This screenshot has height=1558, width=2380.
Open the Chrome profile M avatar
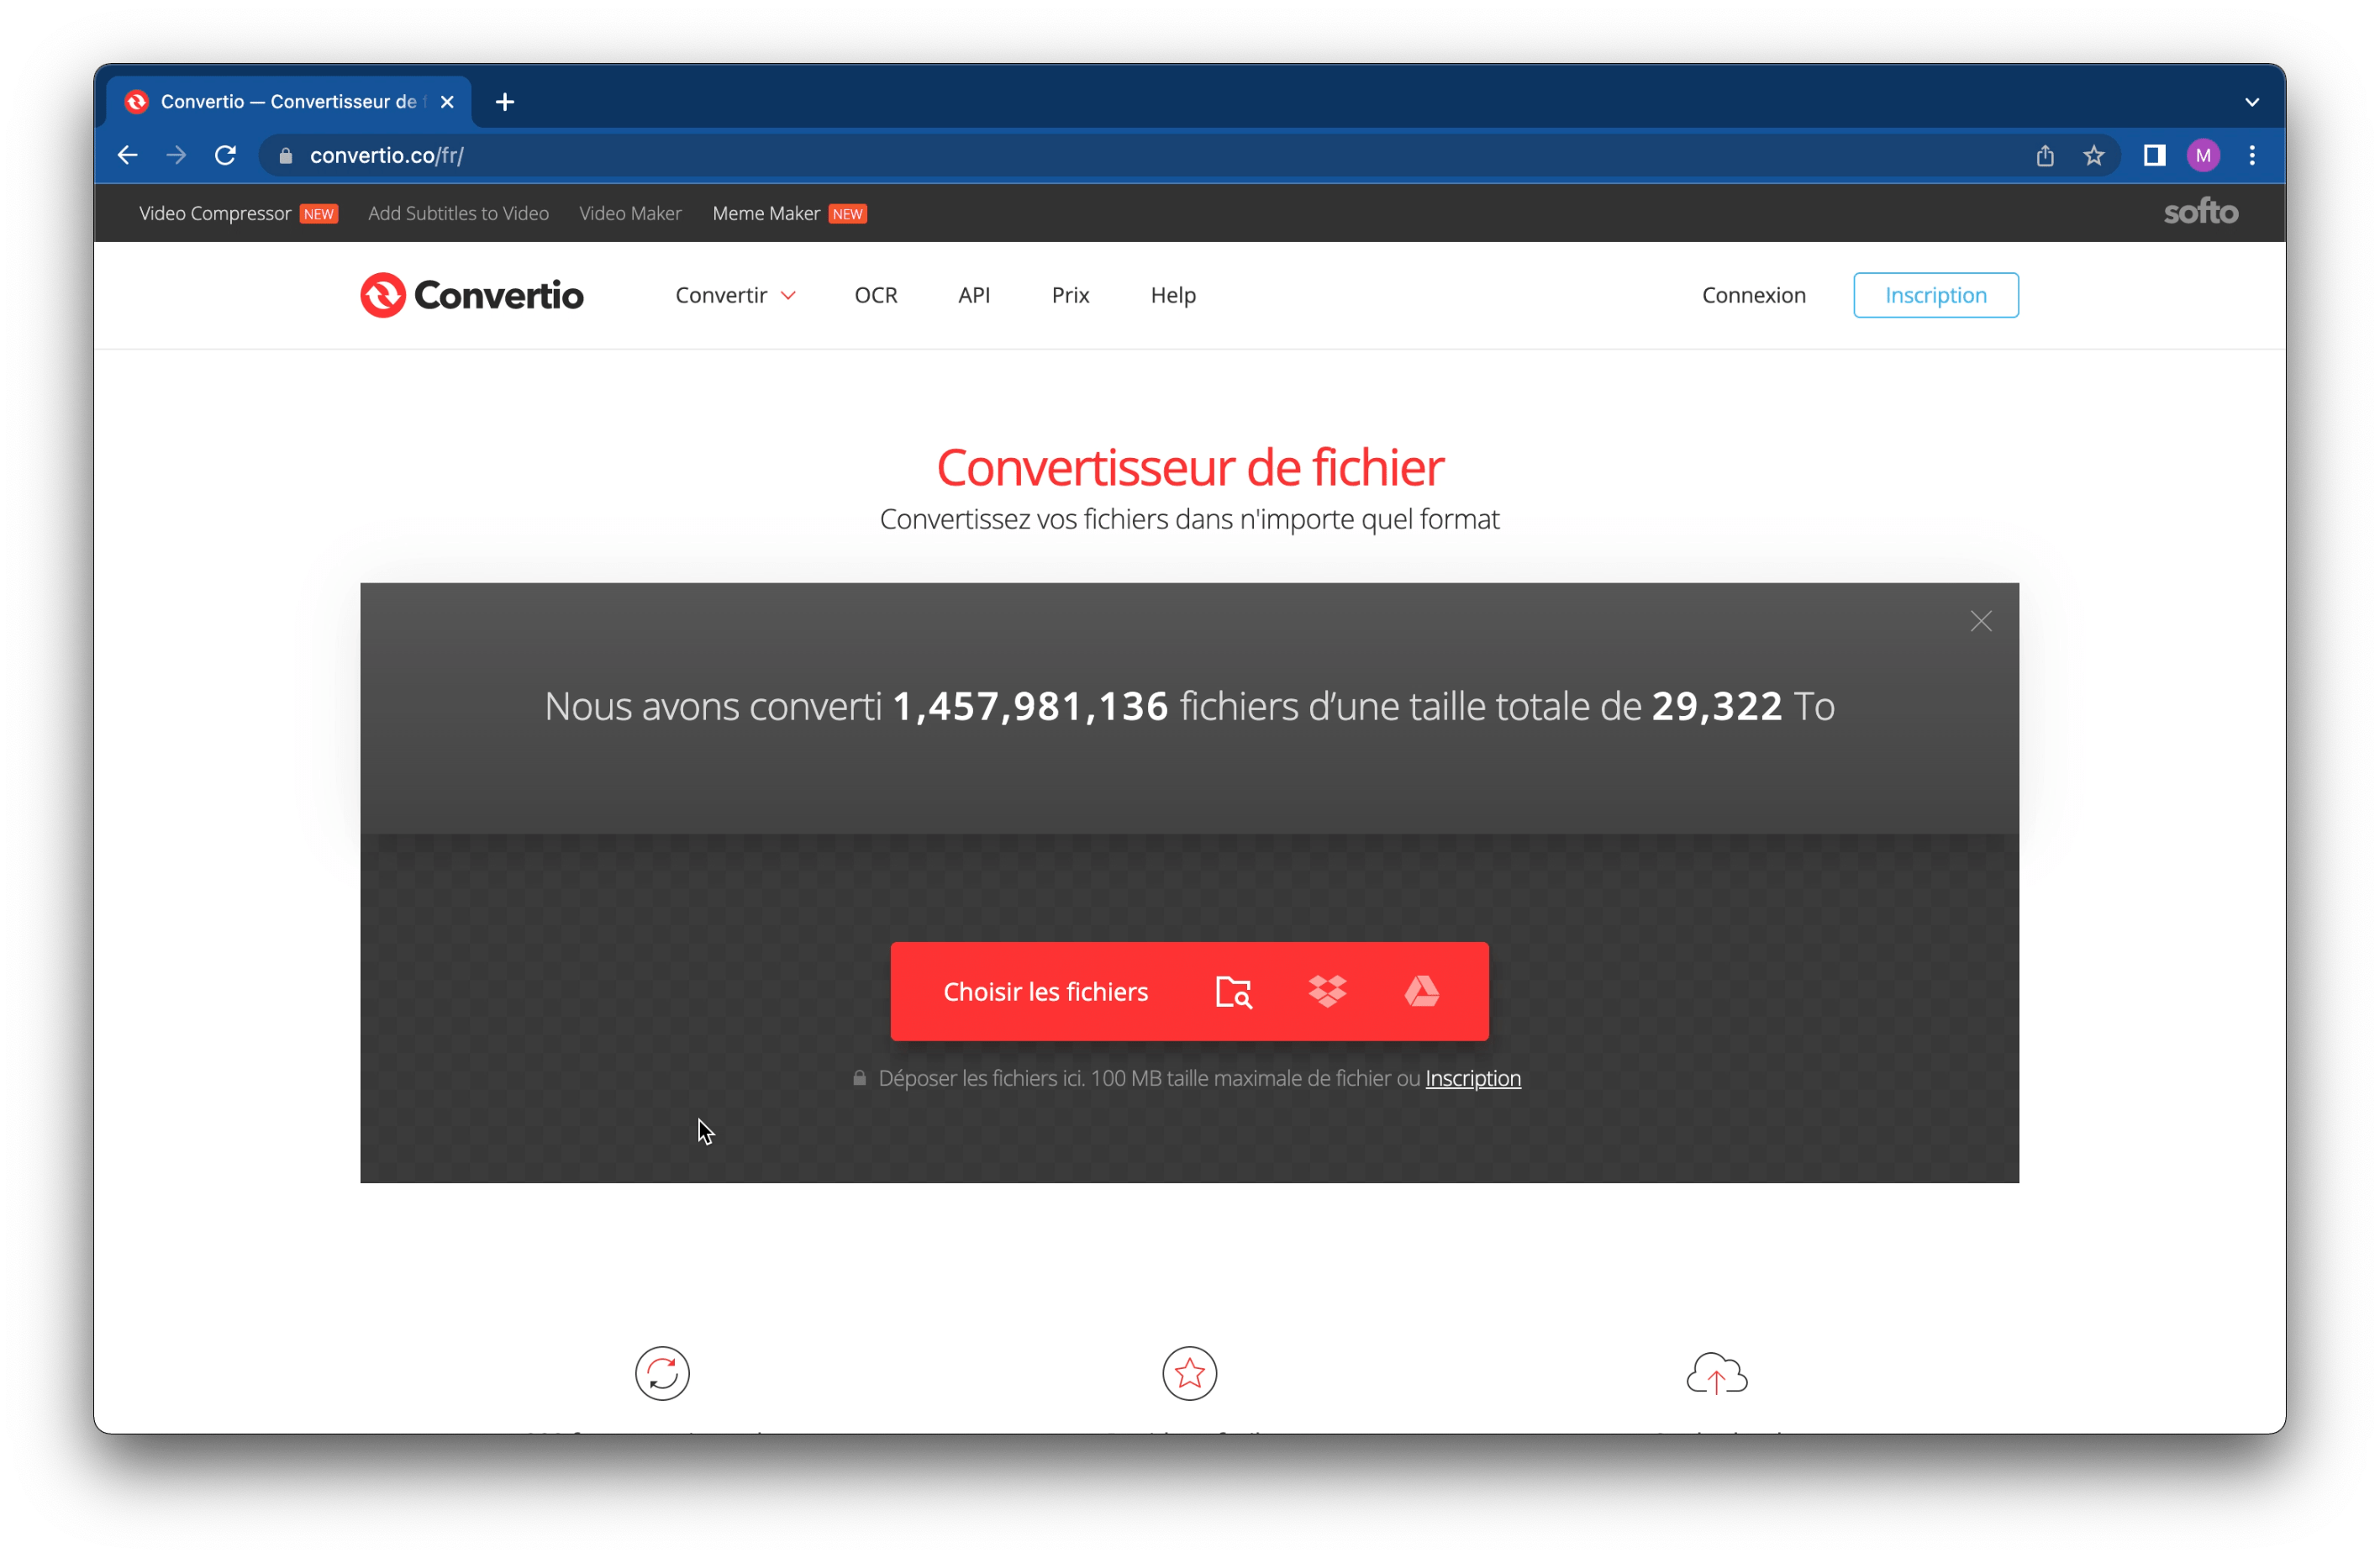[x=2203, y=155]
